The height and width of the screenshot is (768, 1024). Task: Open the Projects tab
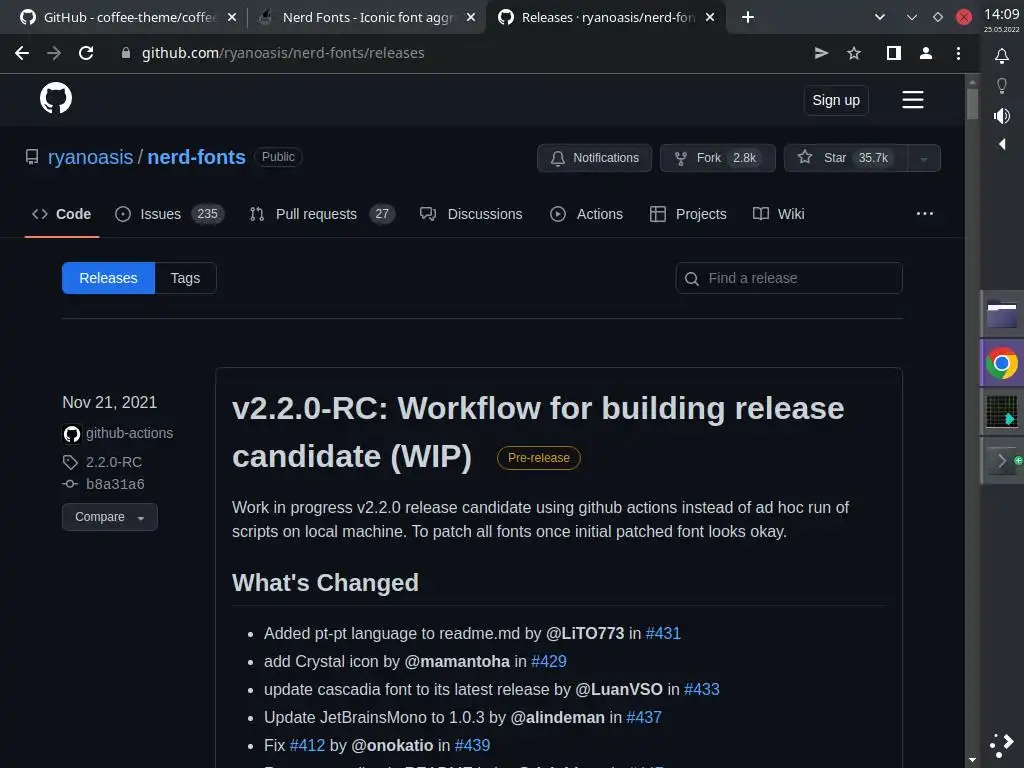tap(688, 214)
